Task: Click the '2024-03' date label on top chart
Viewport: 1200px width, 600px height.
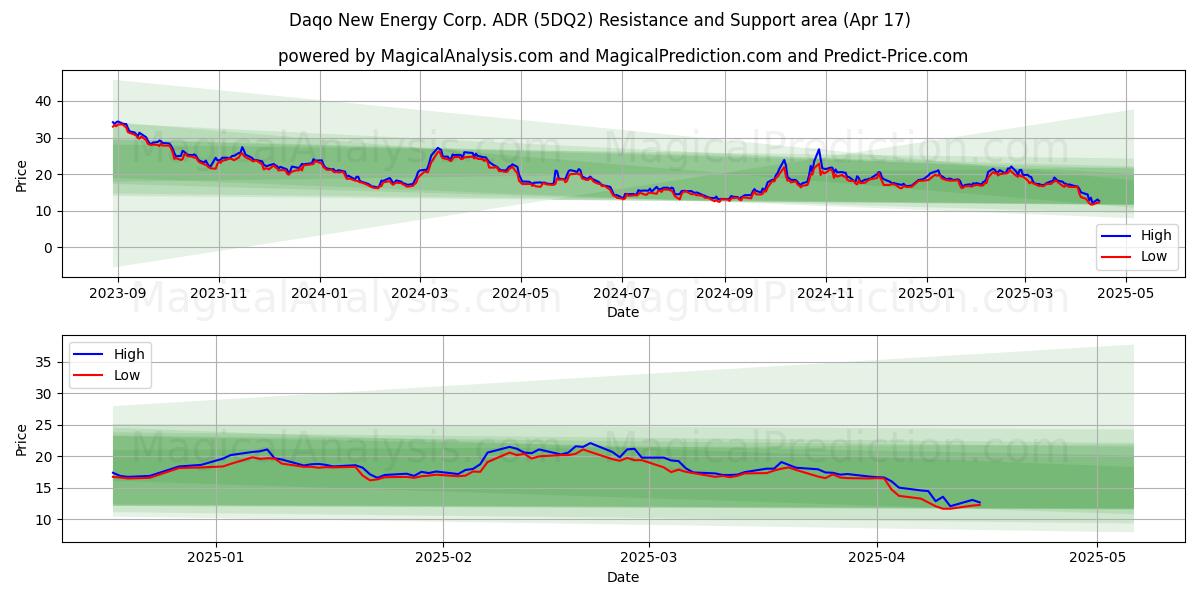Action: tap(420, 294)
